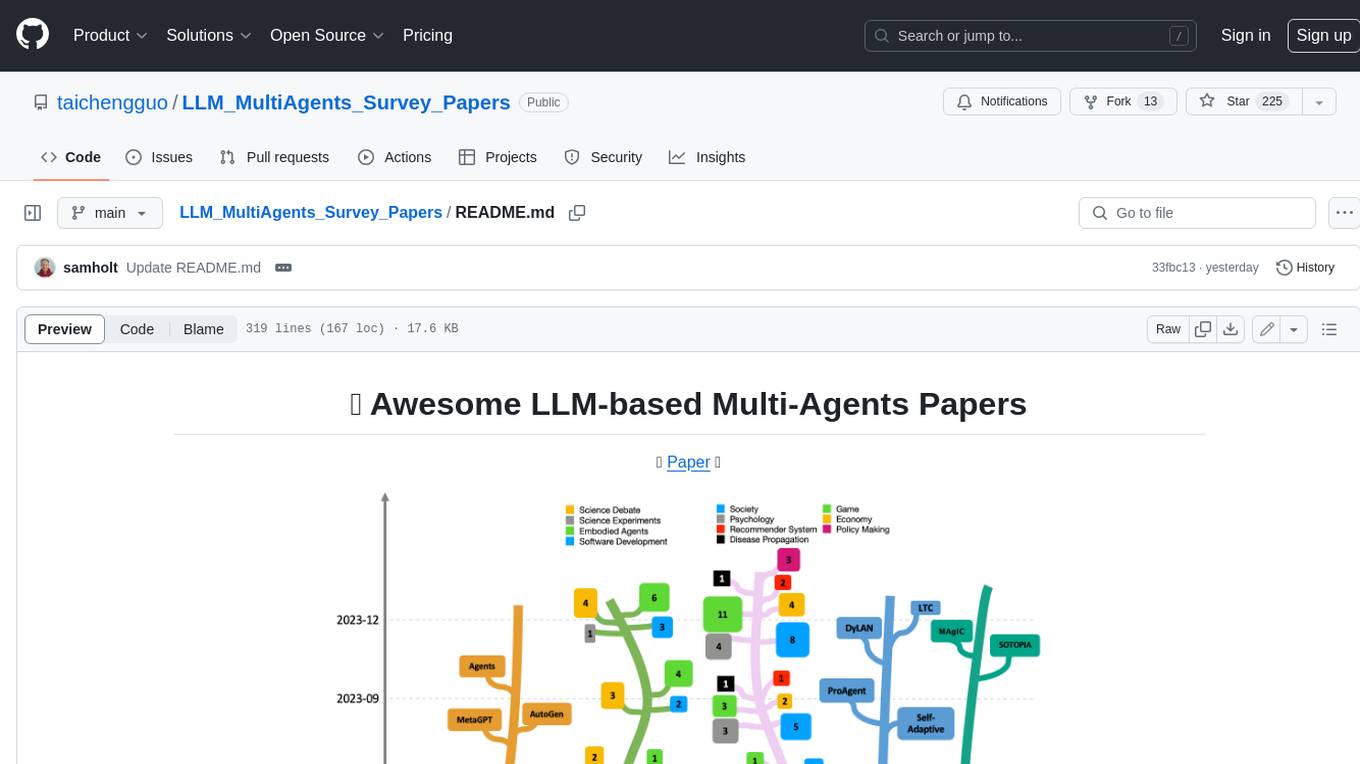Select the Code view toggle
This screenshot has width=1360, height=764.
(x=137, y=329)
